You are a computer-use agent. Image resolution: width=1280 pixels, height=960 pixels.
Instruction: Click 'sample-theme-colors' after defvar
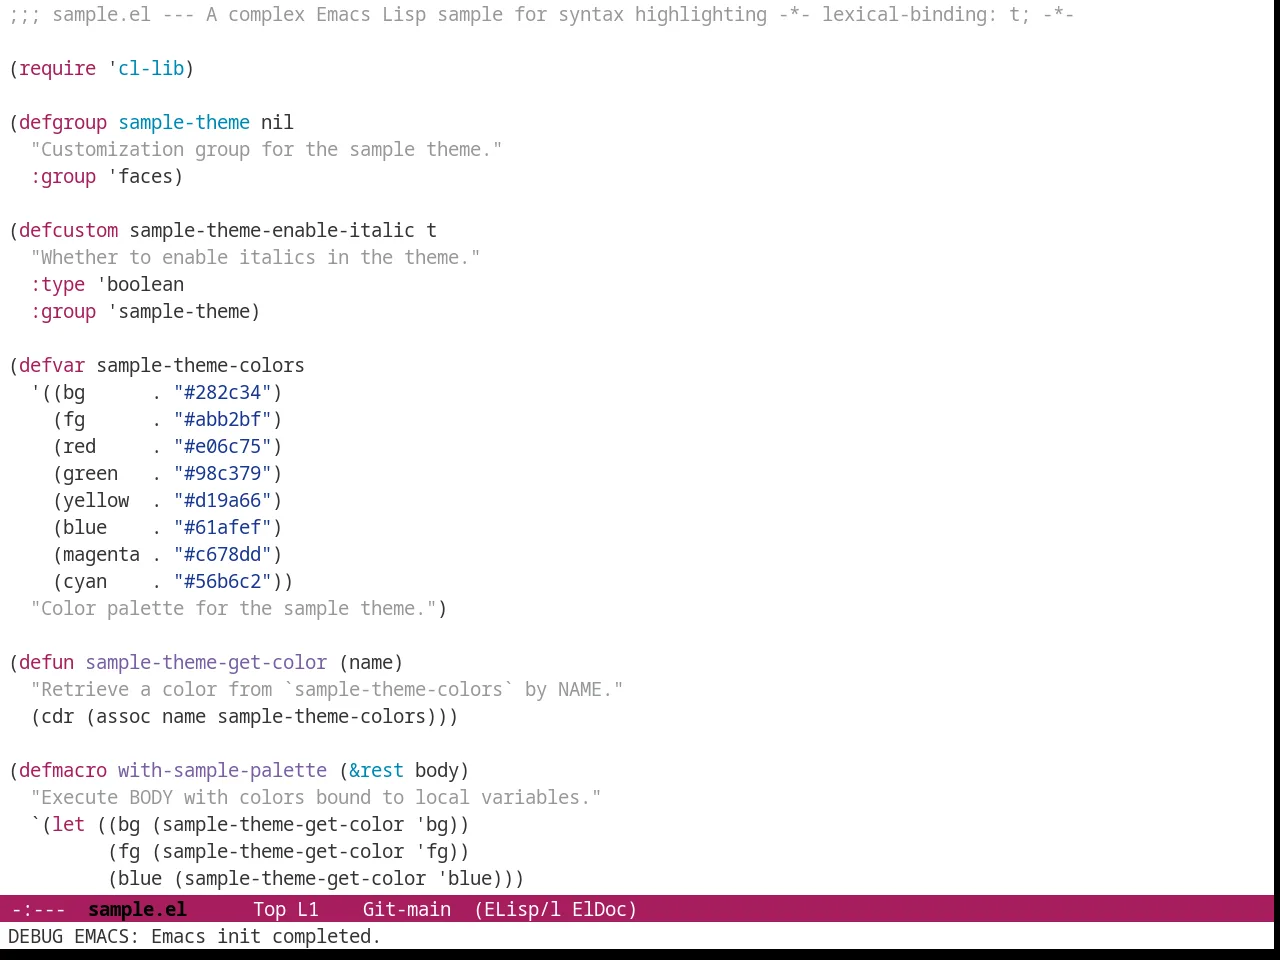[x=200, y=365]
